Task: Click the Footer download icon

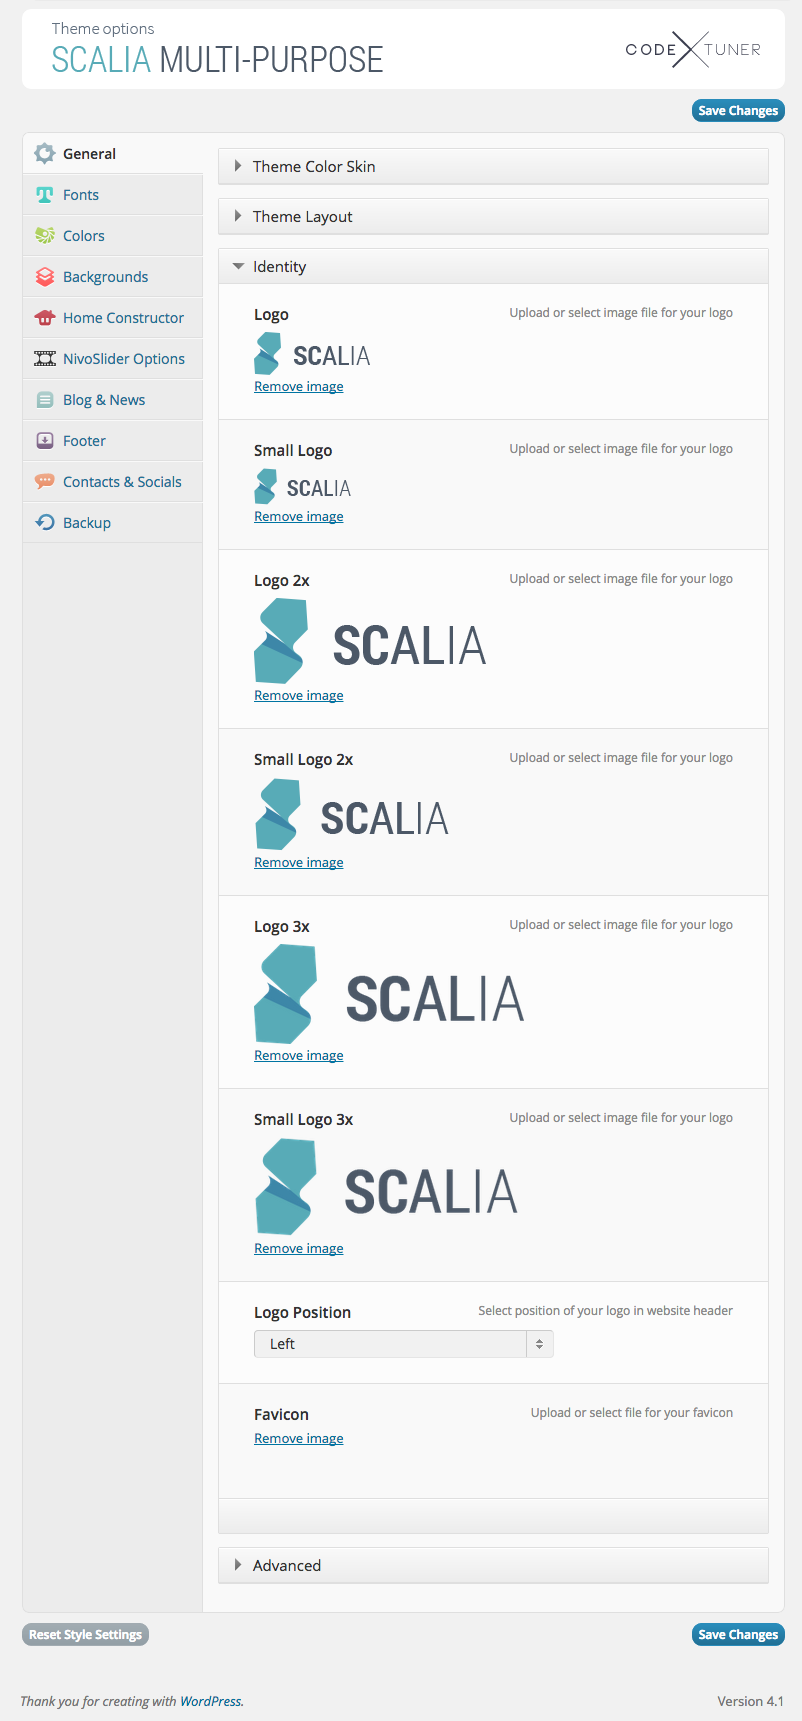Action: pyautogui.click(x=44, y=441)
